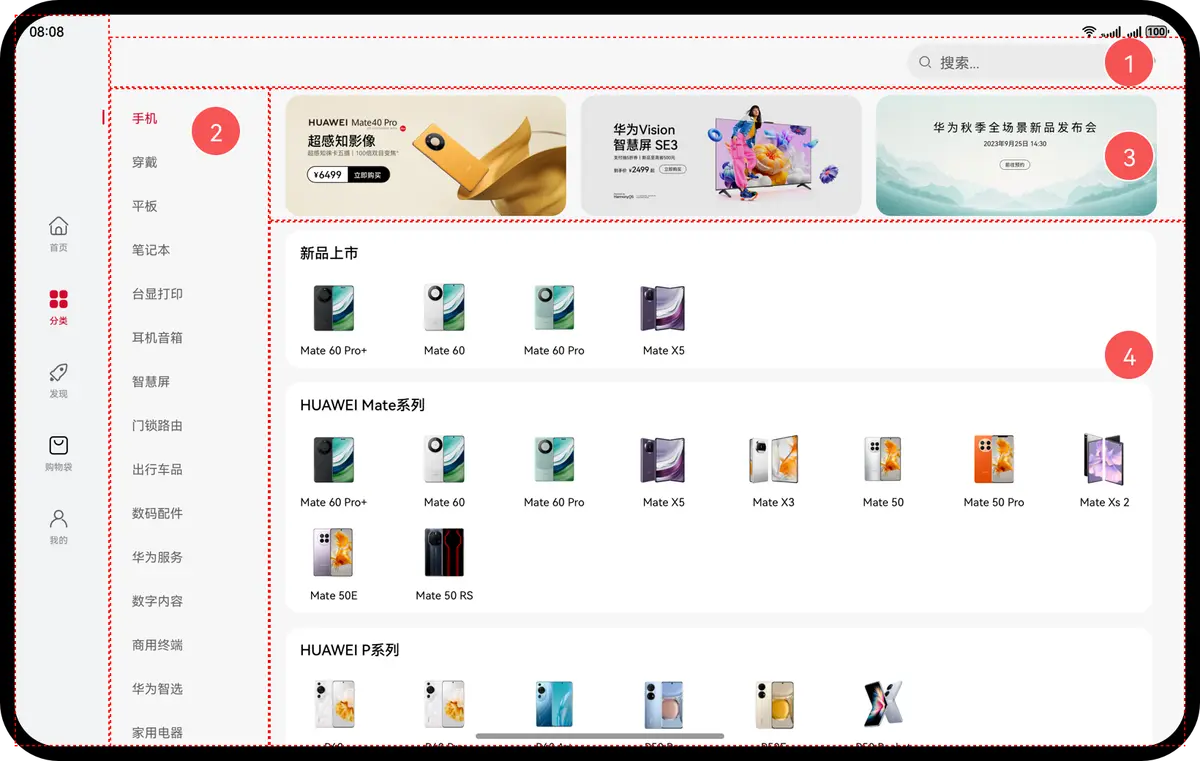
Task: Open the 我的 profile icon
Action: pos(59,519)
